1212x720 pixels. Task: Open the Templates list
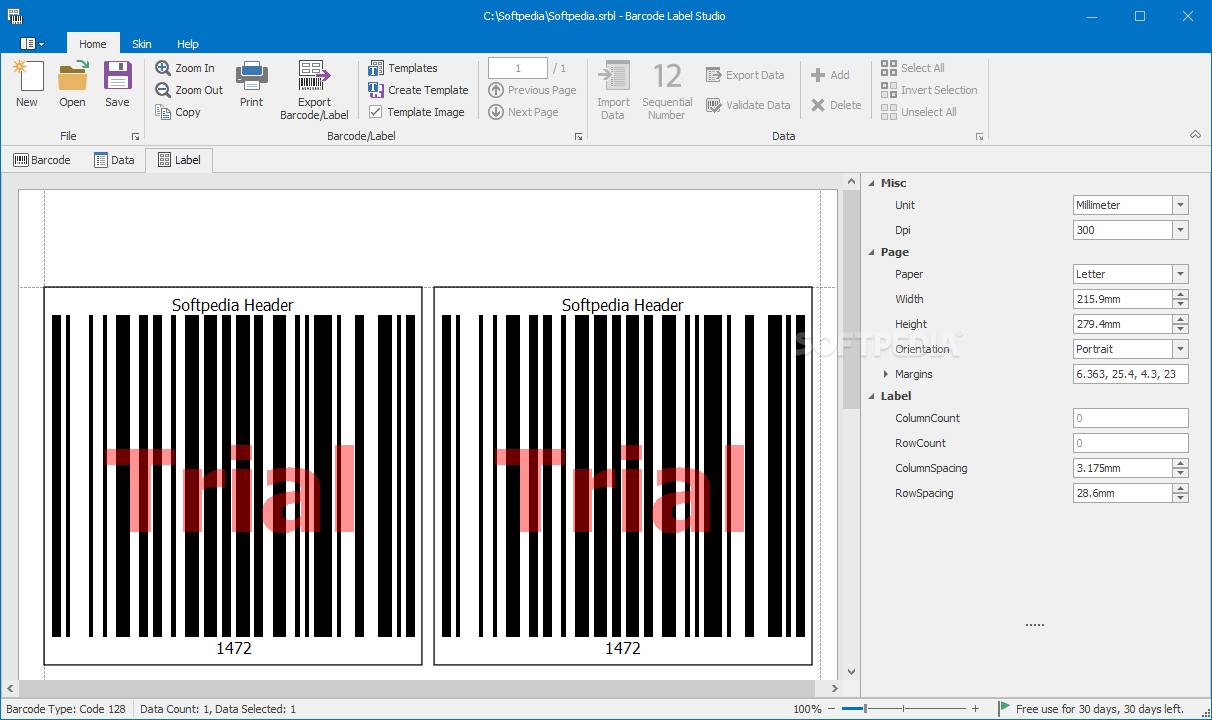403,68
